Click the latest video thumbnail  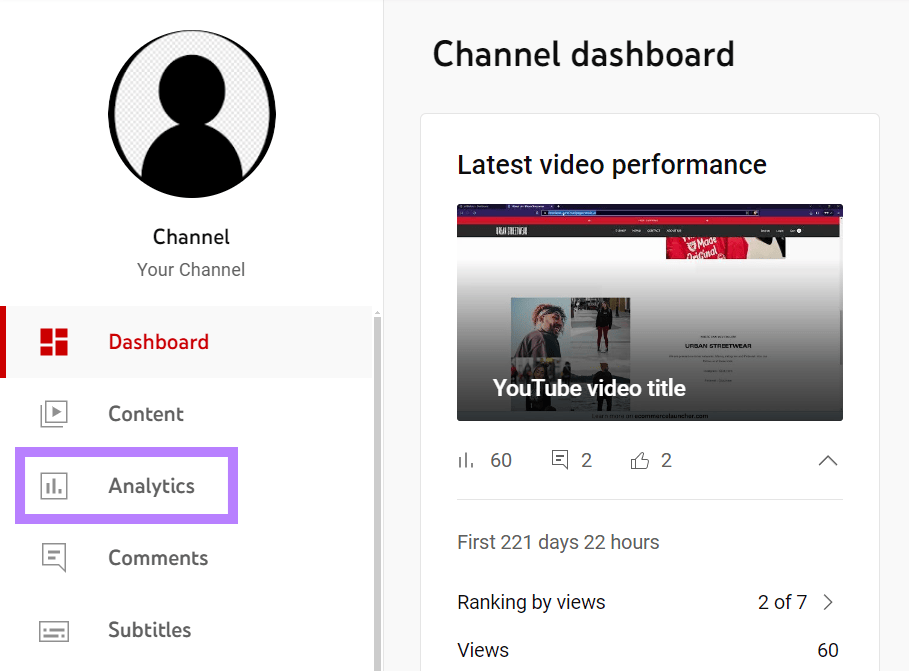[649, 312]
